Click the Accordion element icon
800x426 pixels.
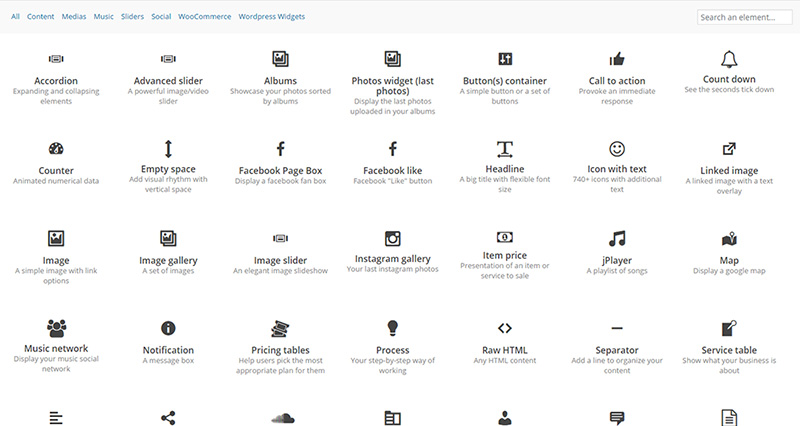tap(56, 60)
